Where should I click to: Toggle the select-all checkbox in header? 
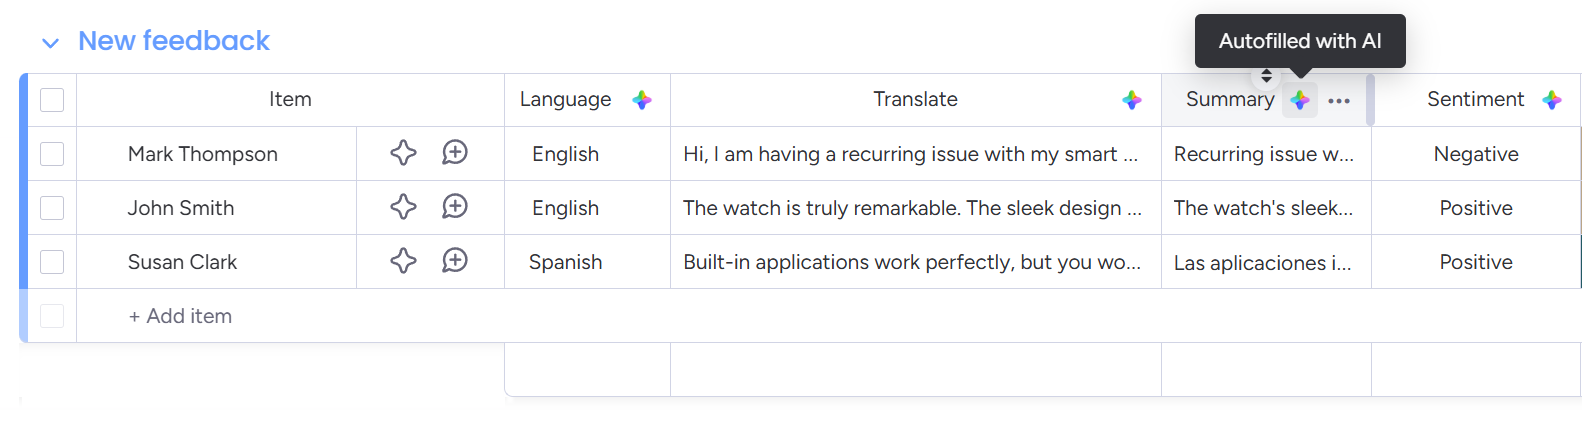point(52,100)
